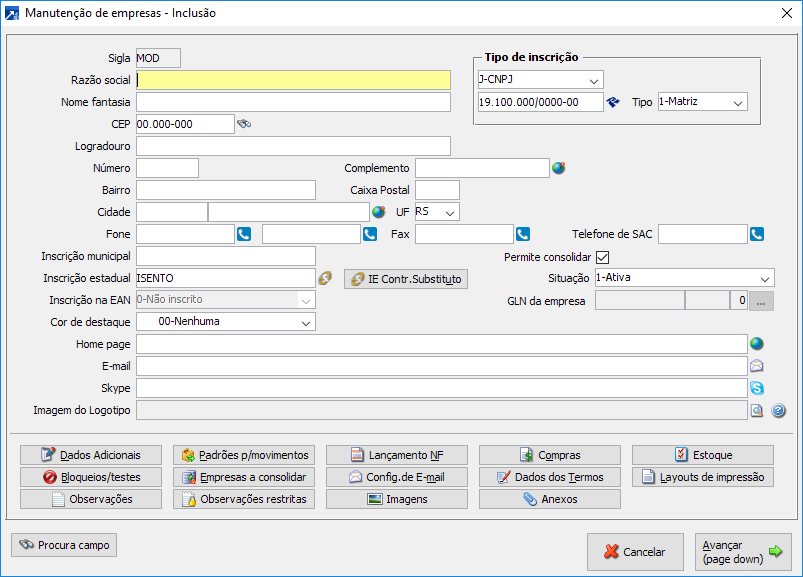Click the Skype icon at row end
This screenshot has width=803, height=577.
click(757, 388)
